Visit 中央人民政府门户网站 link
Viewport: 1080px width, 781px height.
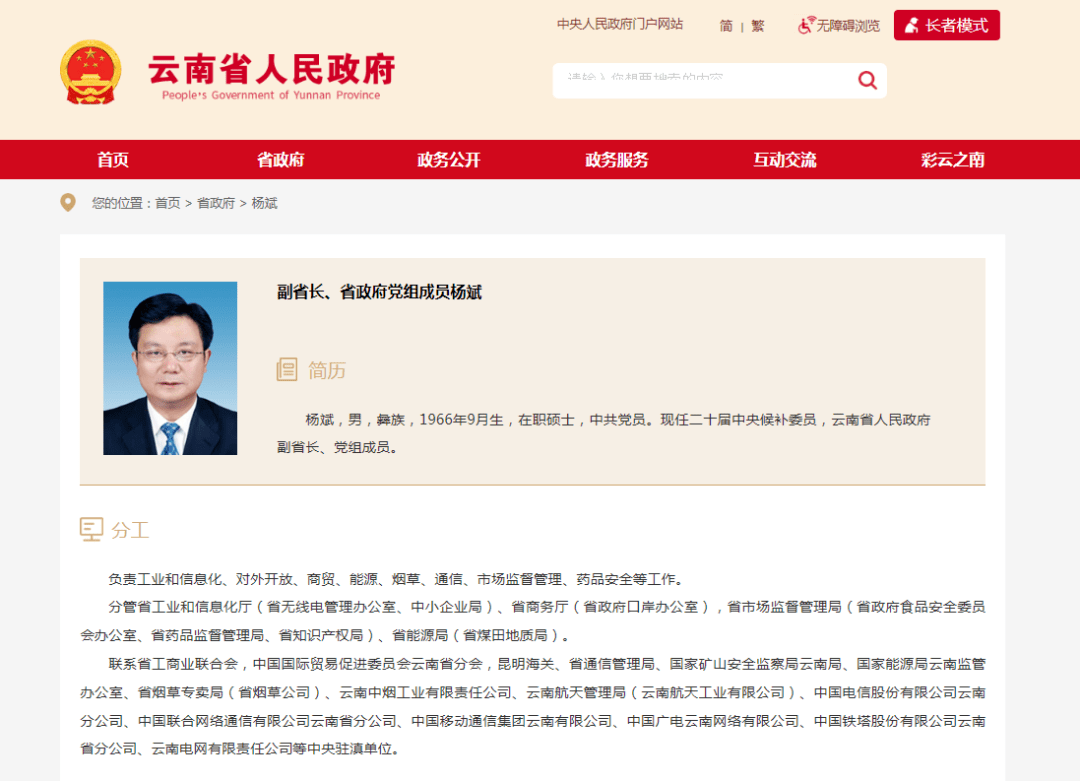click(620, 24)
